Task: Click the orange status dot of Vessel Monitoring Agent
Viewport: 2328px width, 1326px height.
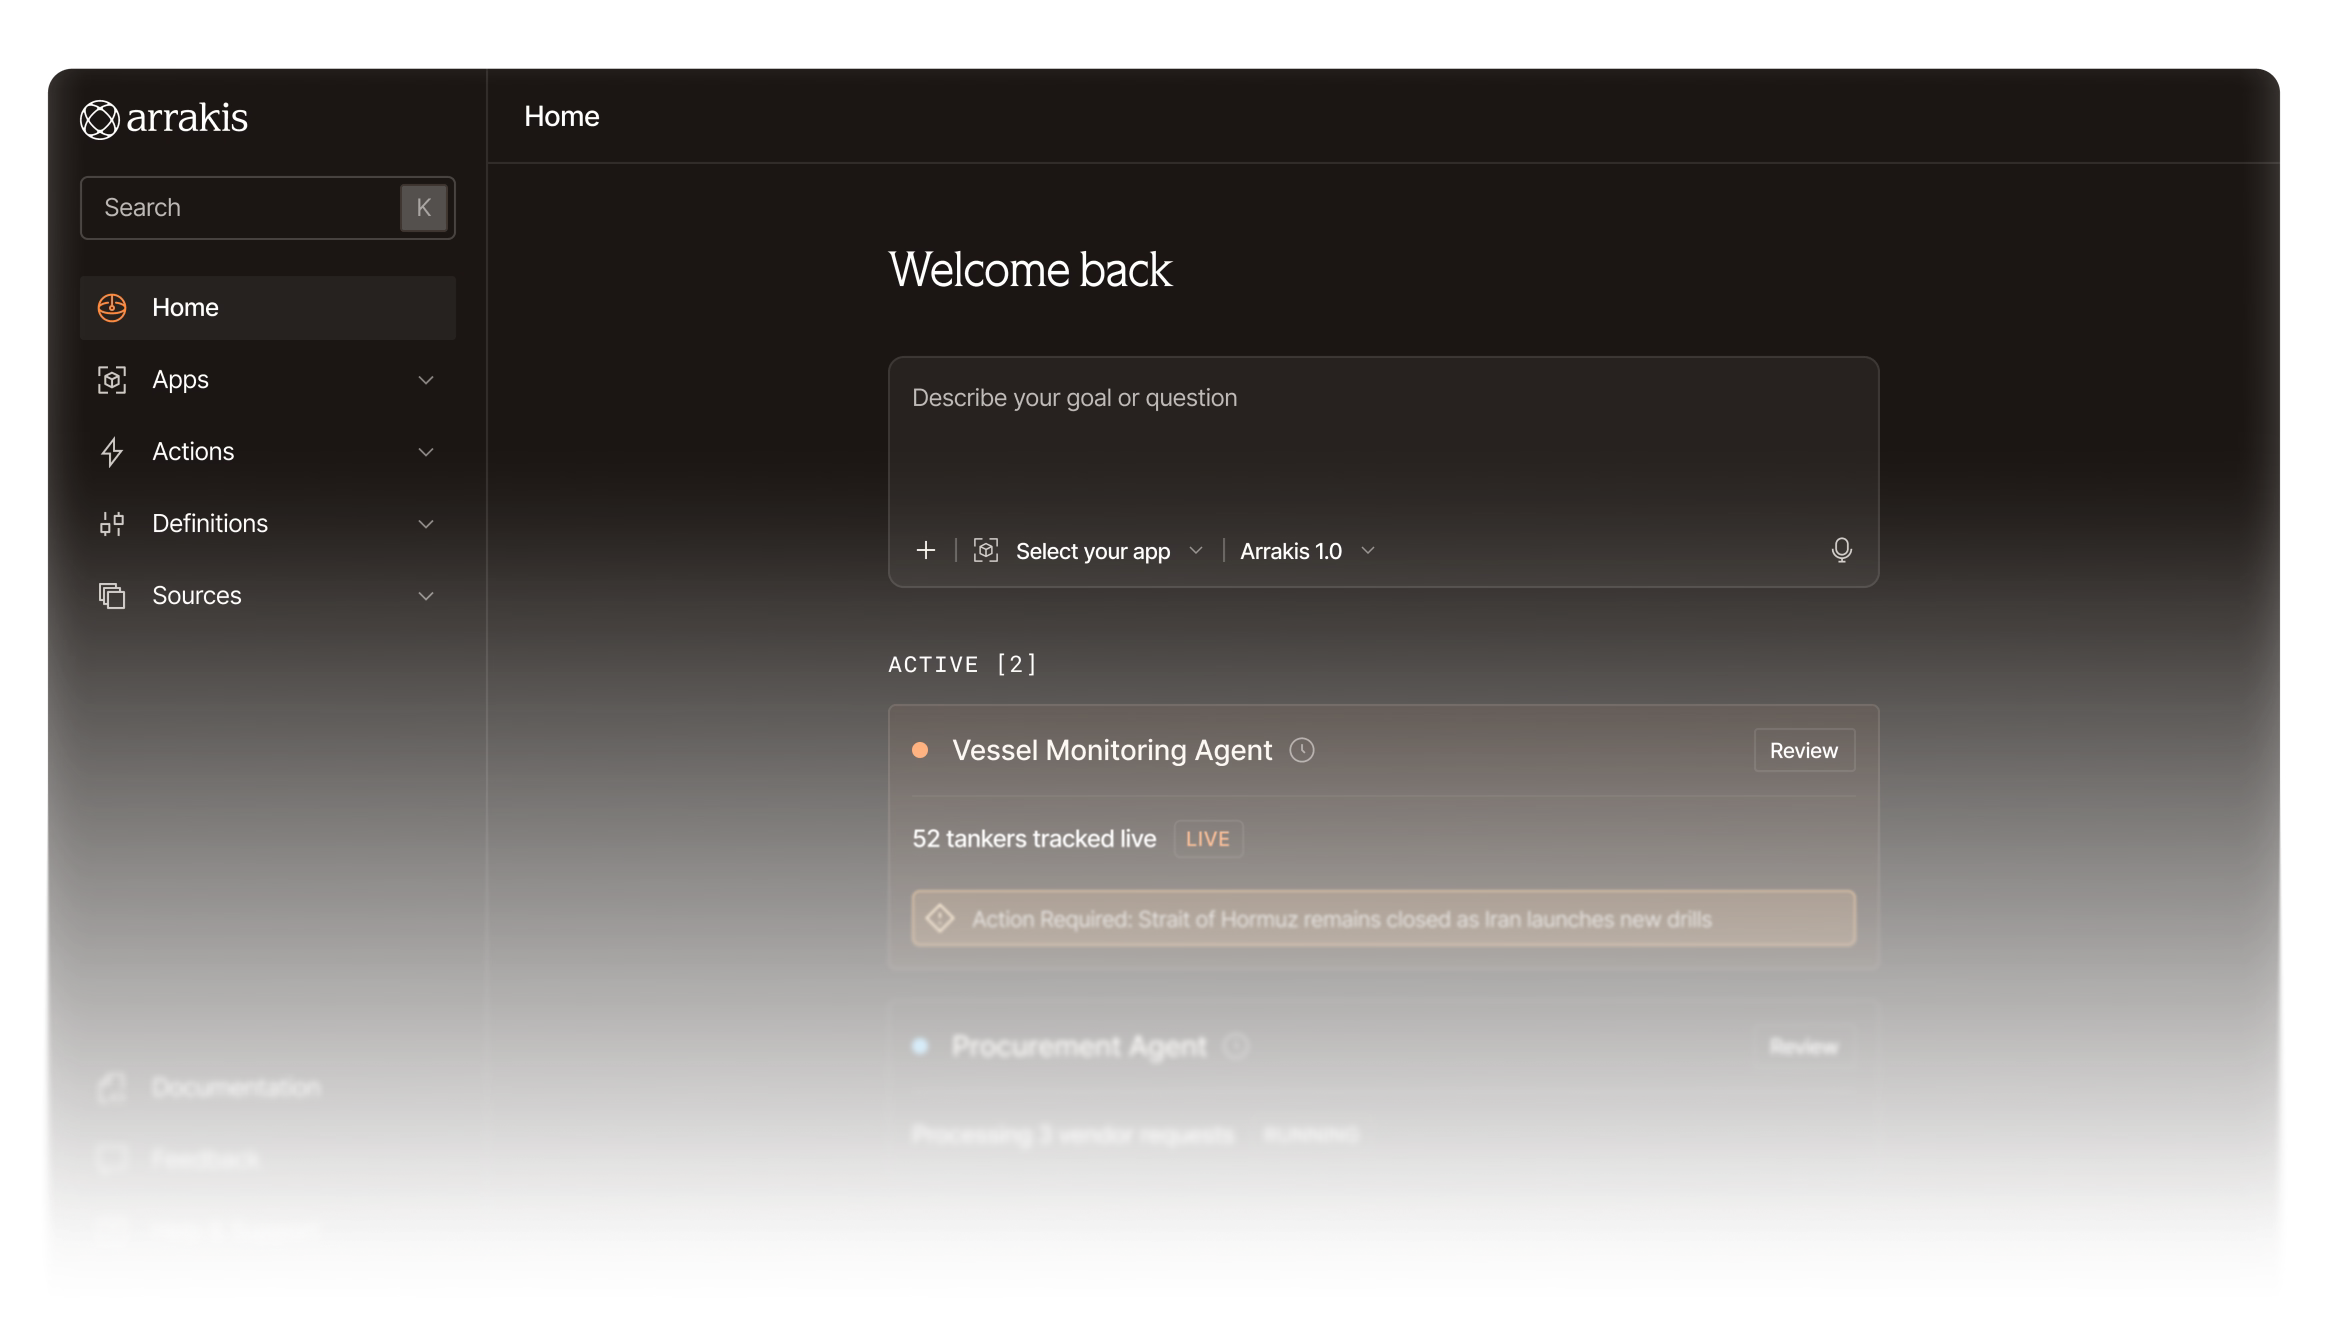Action: [x=920, y=751]
